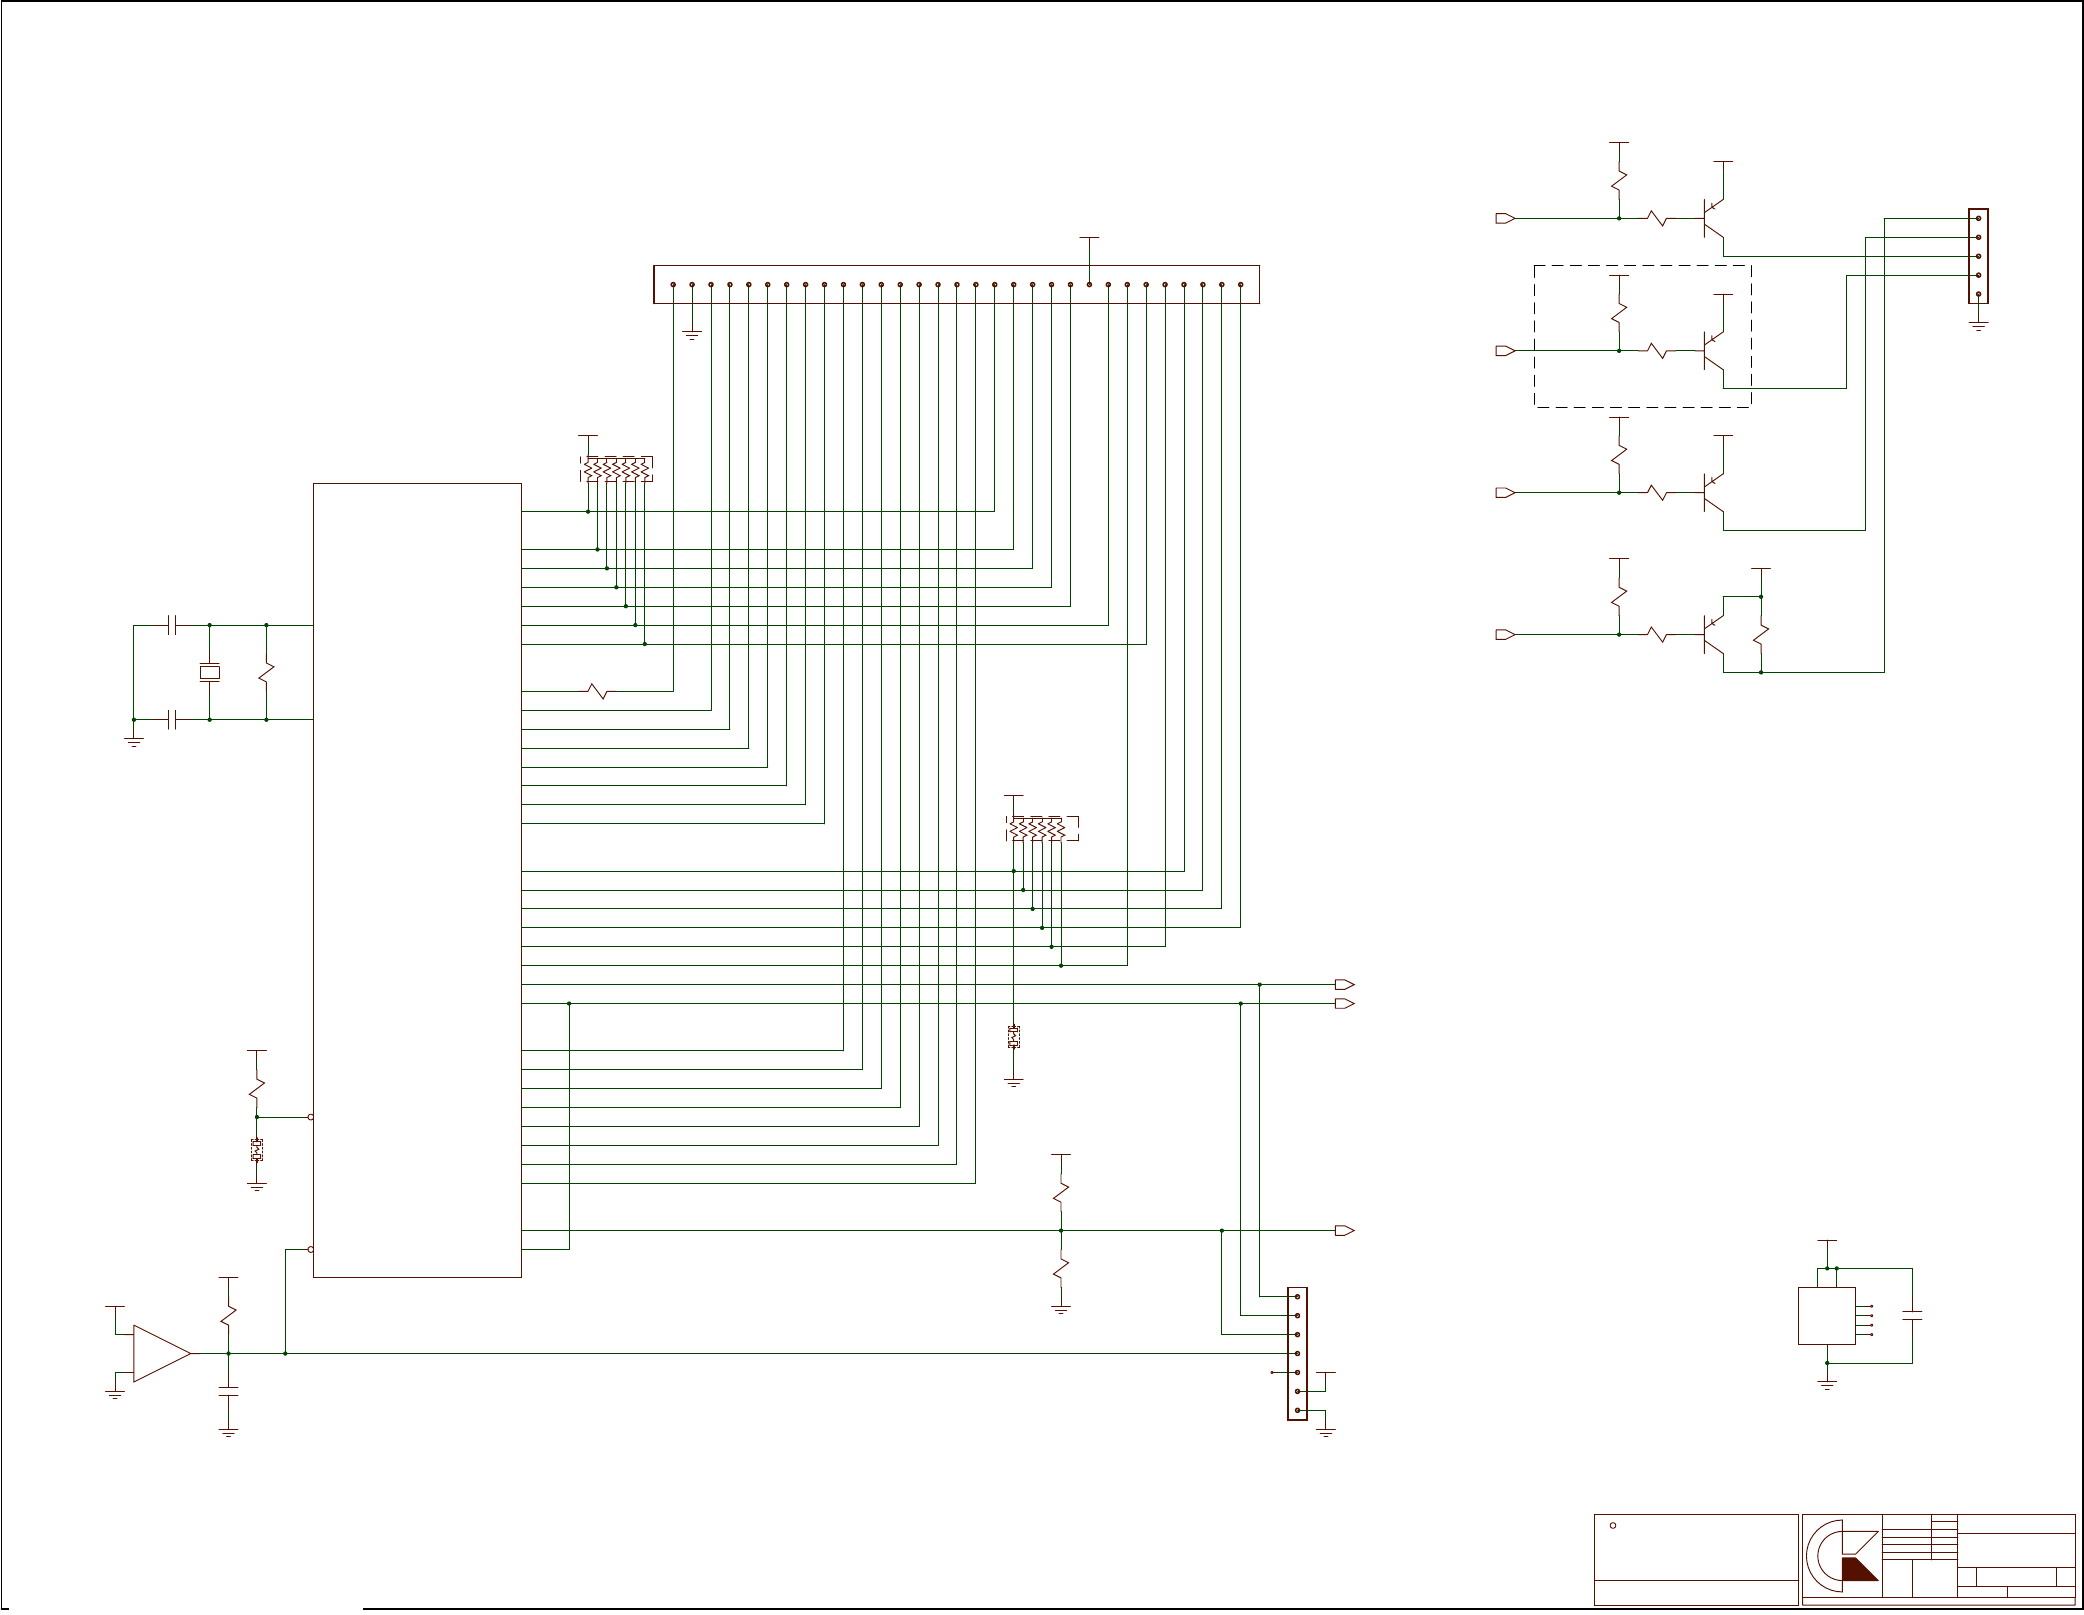Select the capacitor beside the small square IC
2084x1615 pixels.
point(1912,1315)
